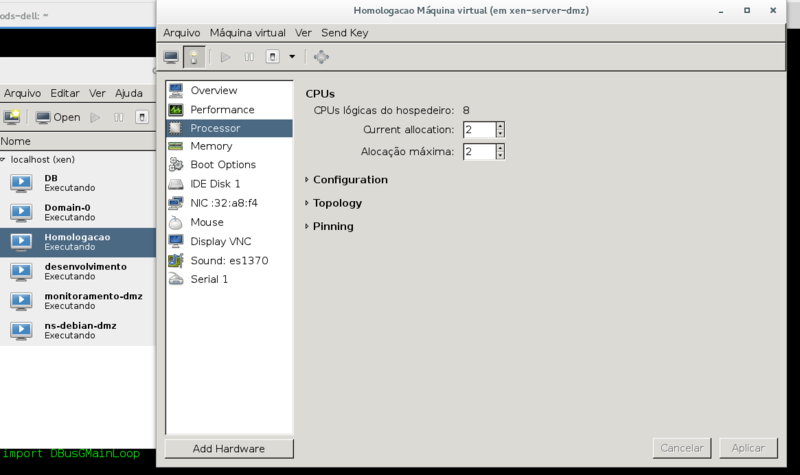
Task: Collapse the localhost (xen) connection tree
Action: pyautogui.click(x=3, y=160)
